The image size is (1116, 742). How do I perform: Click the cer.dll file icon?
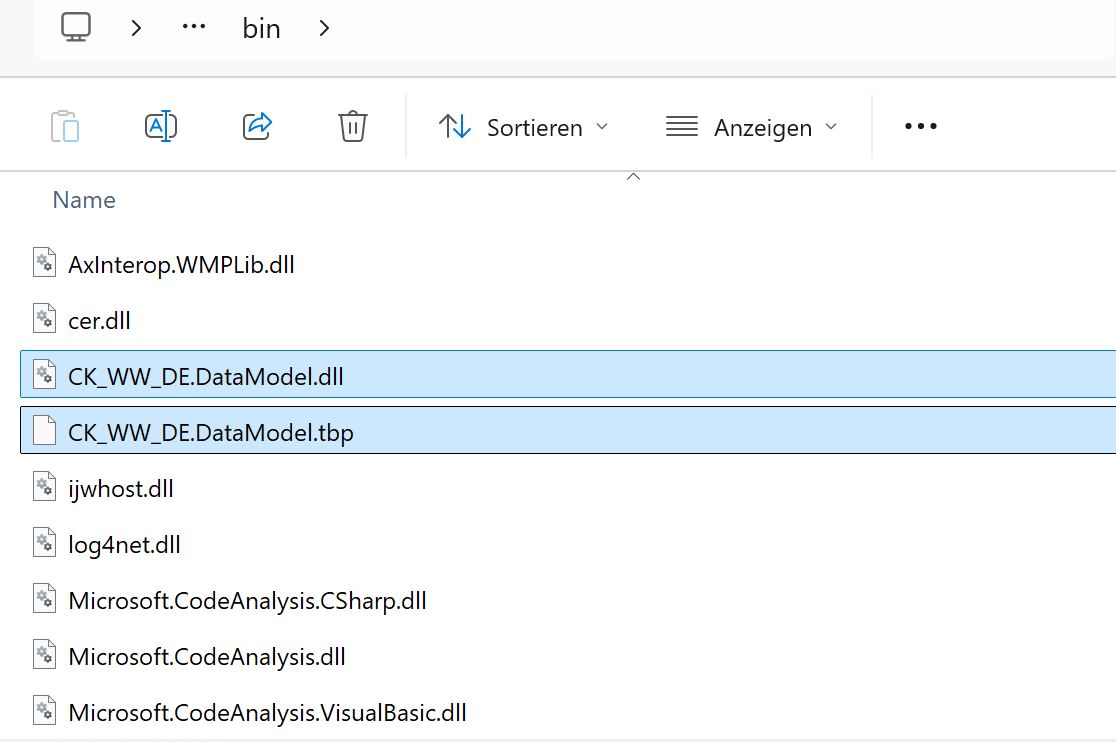click(44, 320)
